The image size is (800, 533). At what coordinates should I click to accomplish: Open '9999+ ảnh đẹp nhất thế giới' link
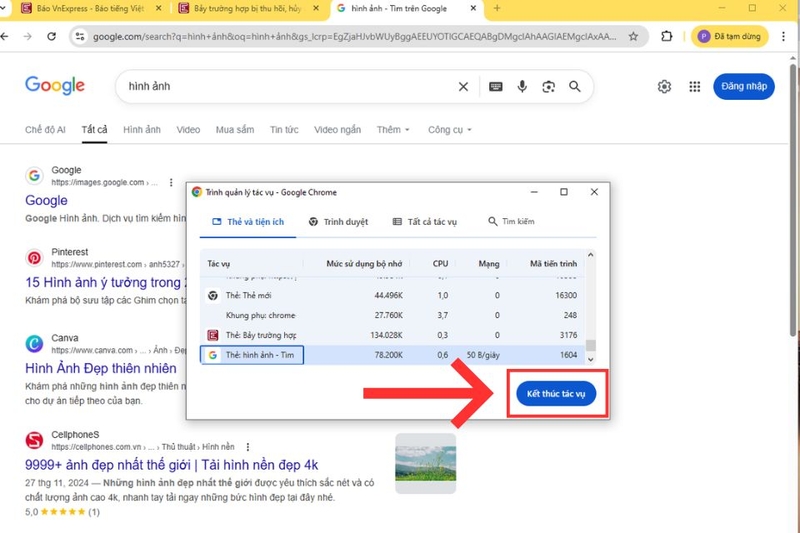[171, 465]
